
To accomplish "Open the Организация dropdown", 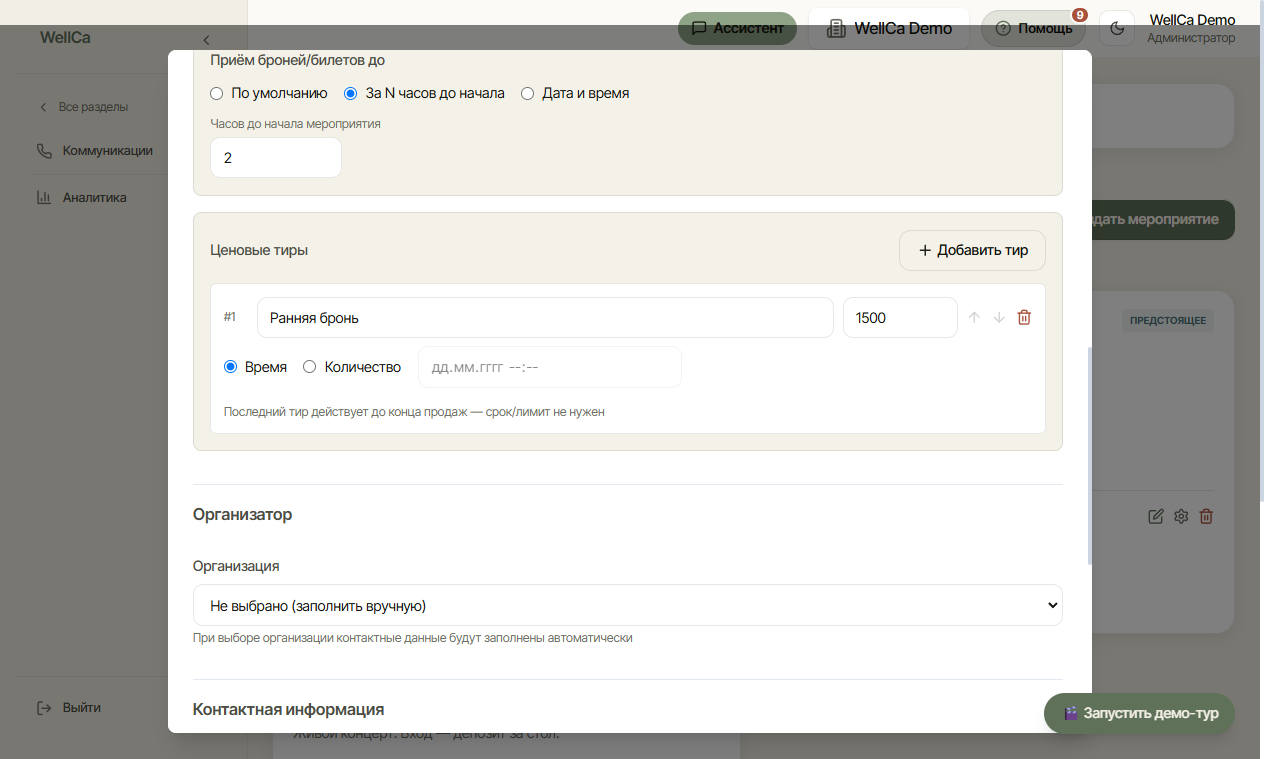I will (627, 605).
